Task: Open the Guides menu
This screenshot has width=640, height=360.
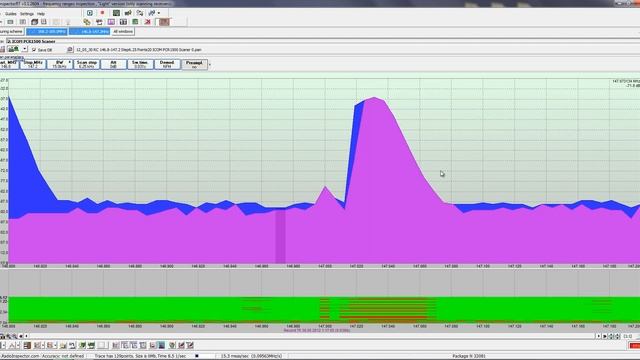Action: 11,13
